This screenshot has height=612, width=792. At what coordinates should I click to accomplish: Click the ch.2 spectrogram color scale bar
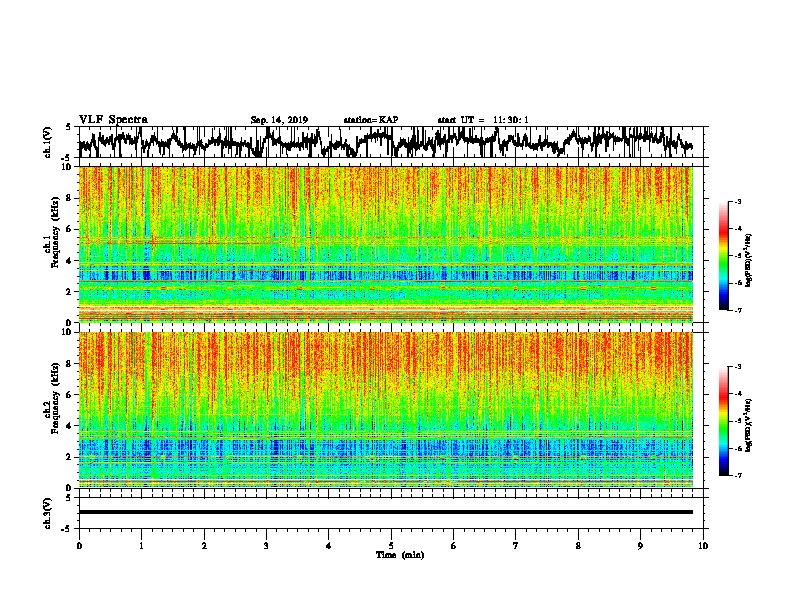(x=724, y=421)
